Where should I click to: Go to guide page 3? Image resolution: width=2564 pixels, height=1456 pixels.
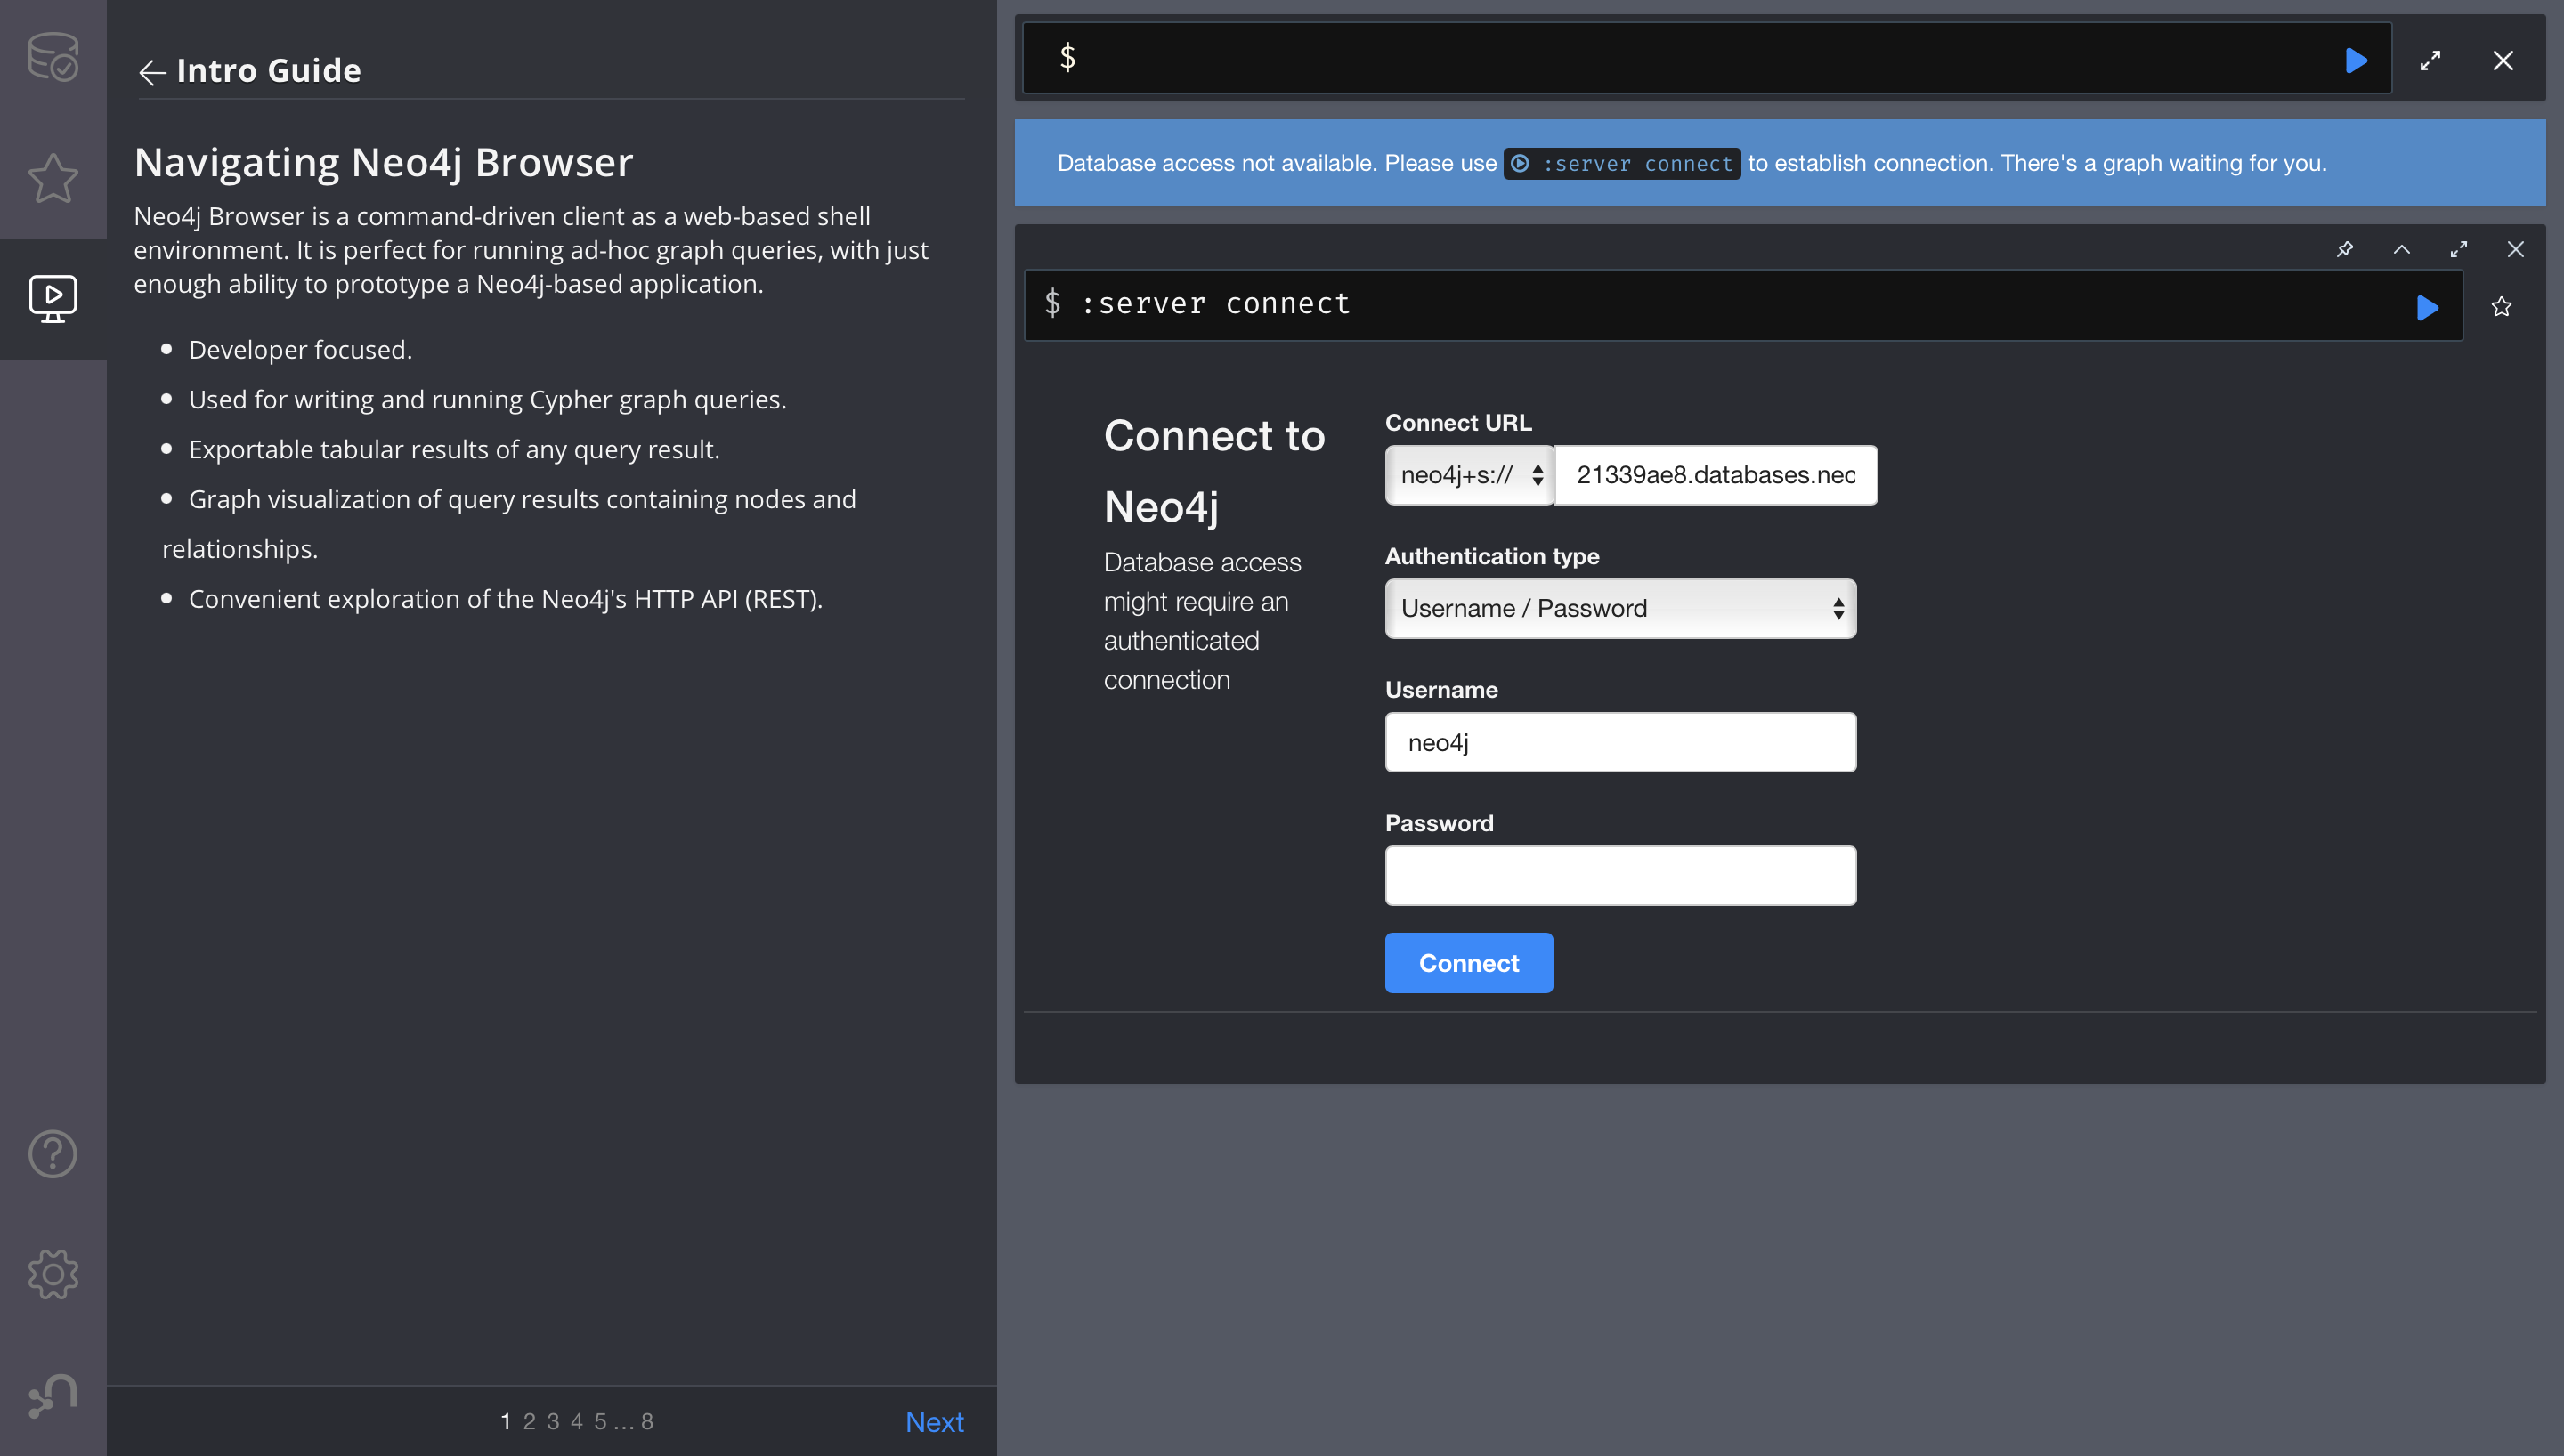(x=553, y=1421)
